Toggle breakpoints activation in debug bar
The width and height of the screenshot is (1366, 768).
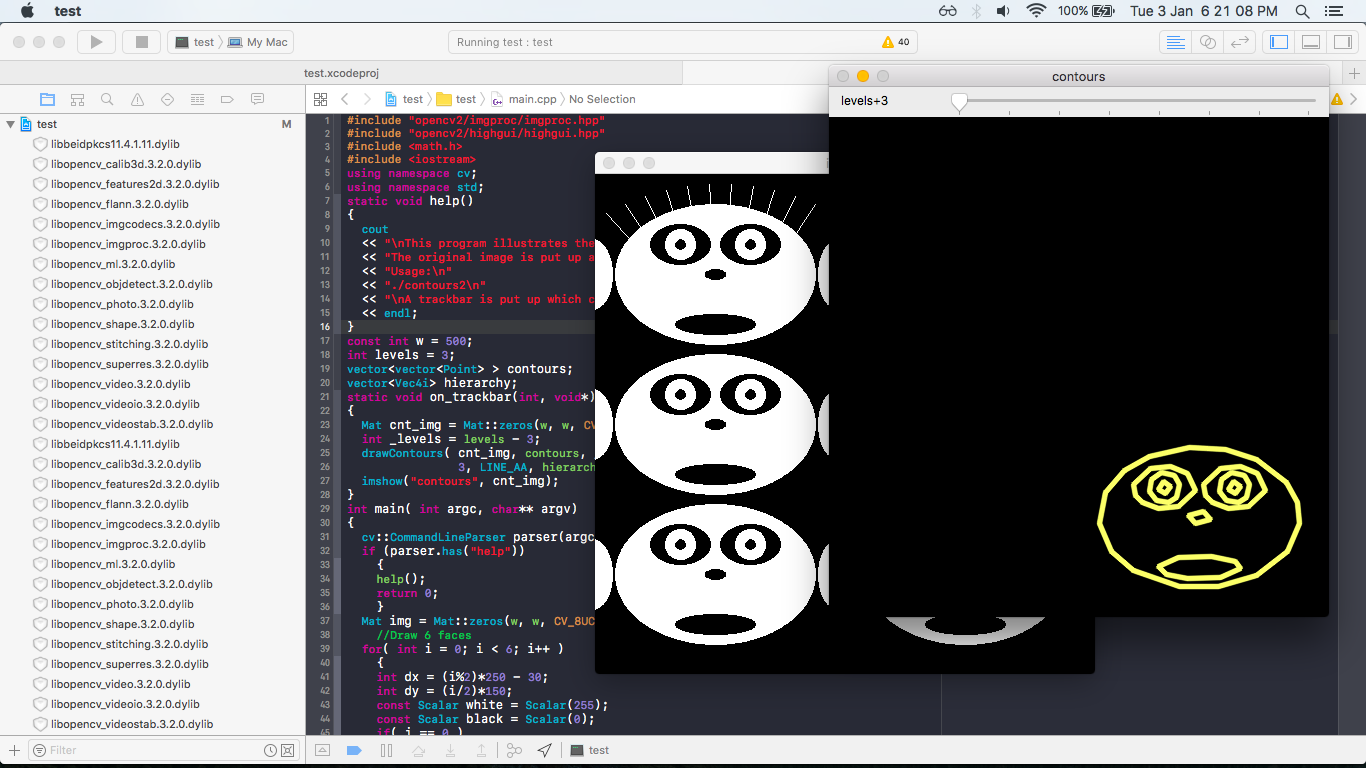pos(354,750)
